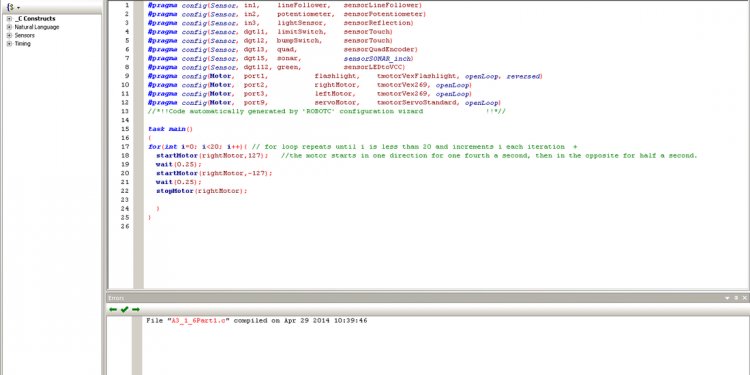
Task: Go to next error with right arrow
Action: (136, 309)
